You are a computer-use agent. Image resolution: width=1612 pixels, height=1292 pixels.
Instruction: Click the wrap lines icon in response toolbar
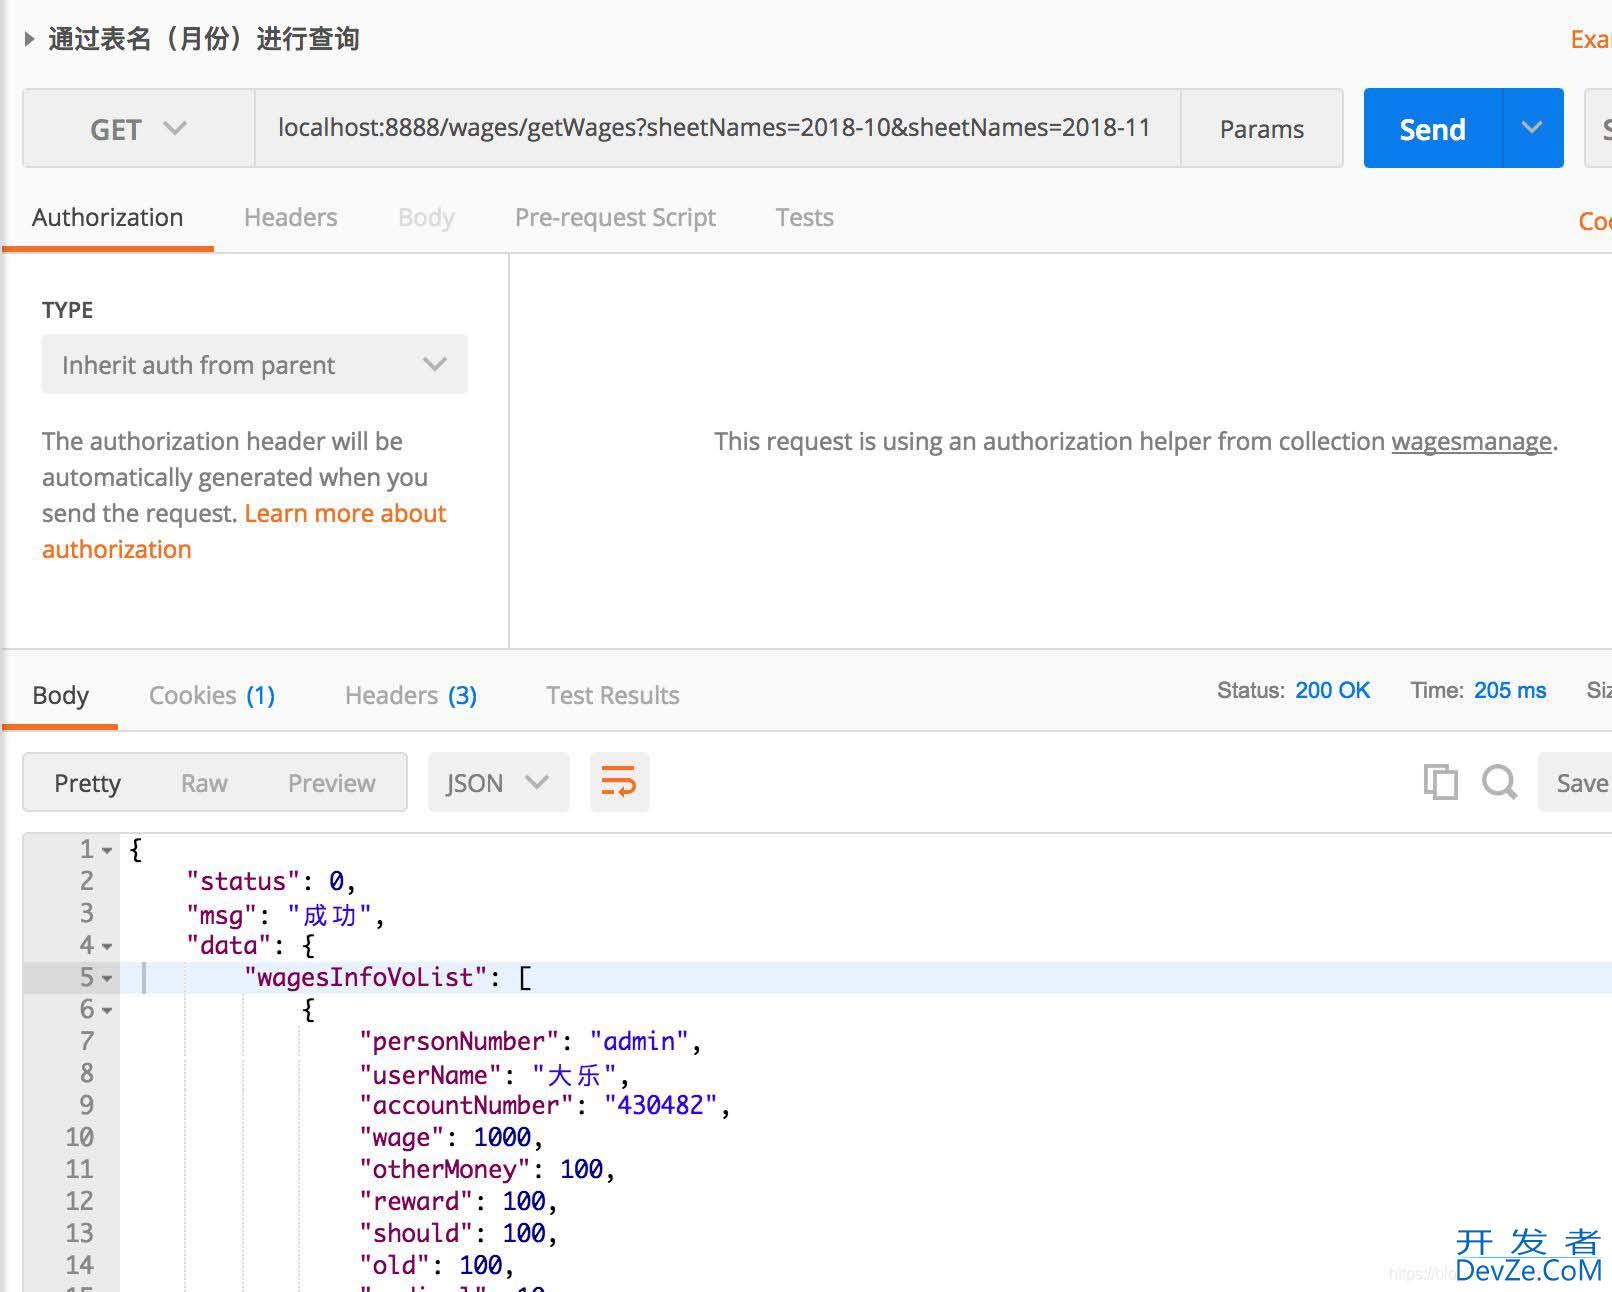click(619, 782)
